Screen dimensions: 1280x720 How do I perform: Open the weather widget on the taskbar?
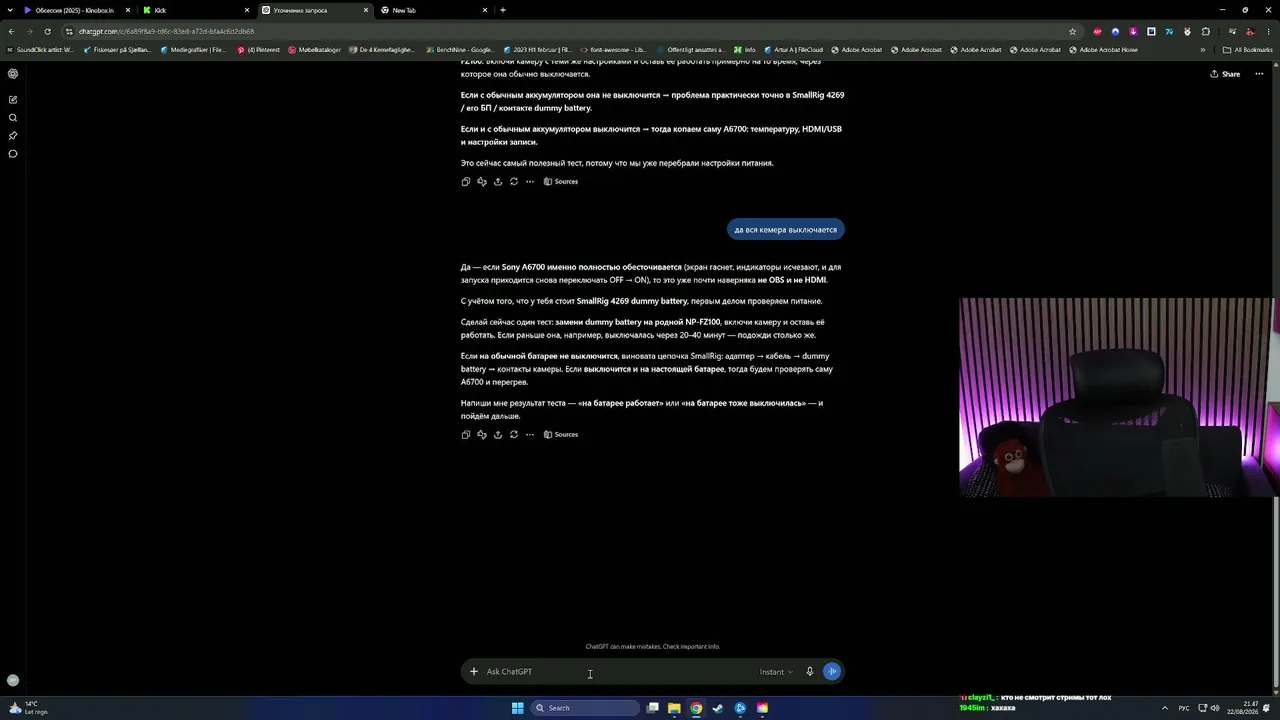[x=28, y=708]
